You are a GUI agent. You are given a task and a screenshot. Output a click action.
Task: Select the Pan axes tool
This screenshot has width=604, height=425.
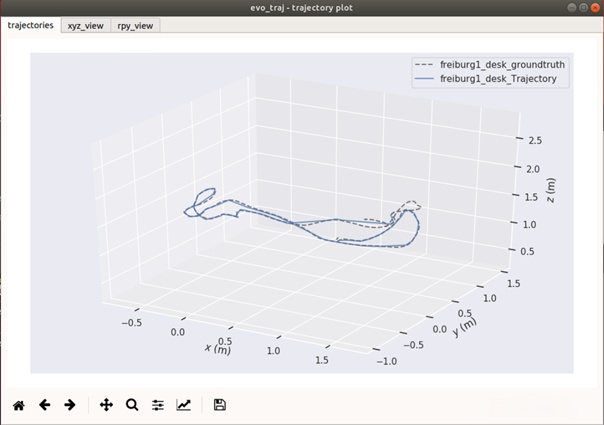106,405
